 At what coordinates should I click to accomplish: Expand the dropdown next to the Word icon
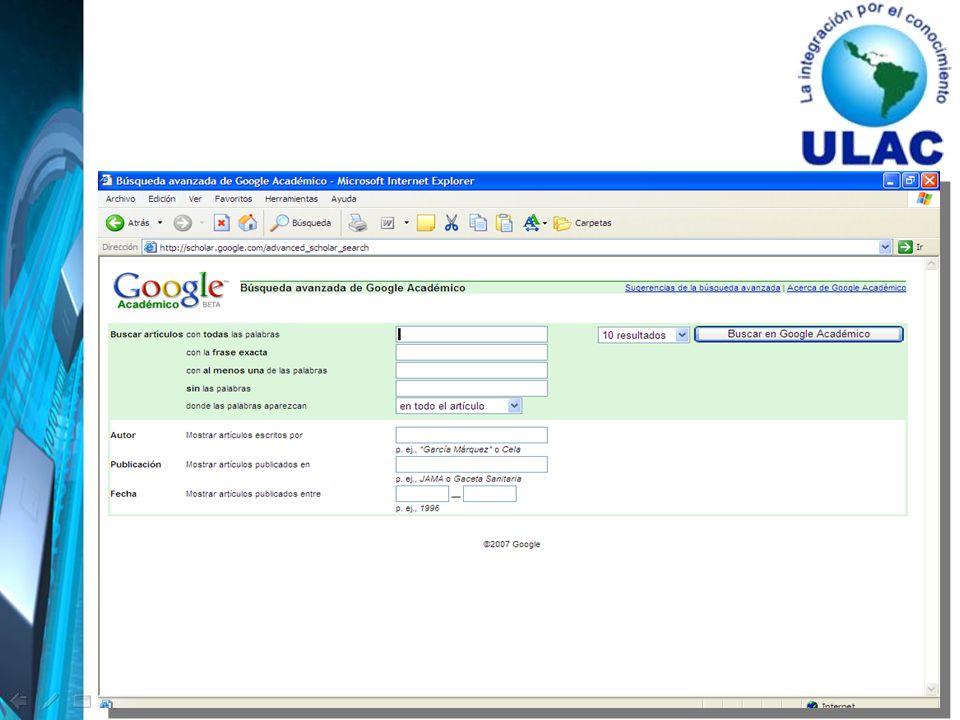coord(407,223)
